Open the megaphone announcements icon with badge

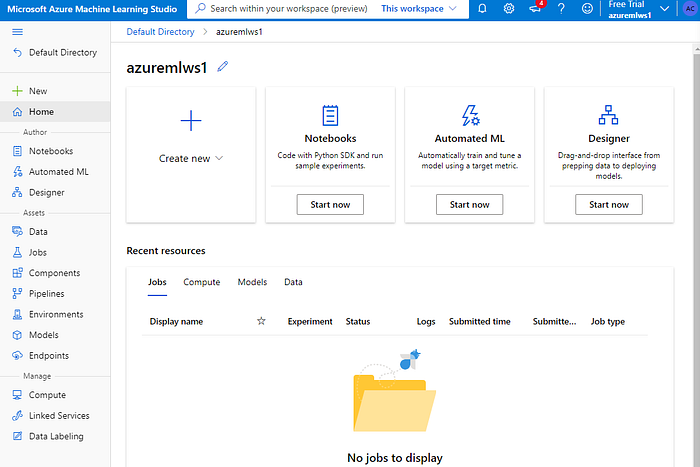tap(535, 8)
